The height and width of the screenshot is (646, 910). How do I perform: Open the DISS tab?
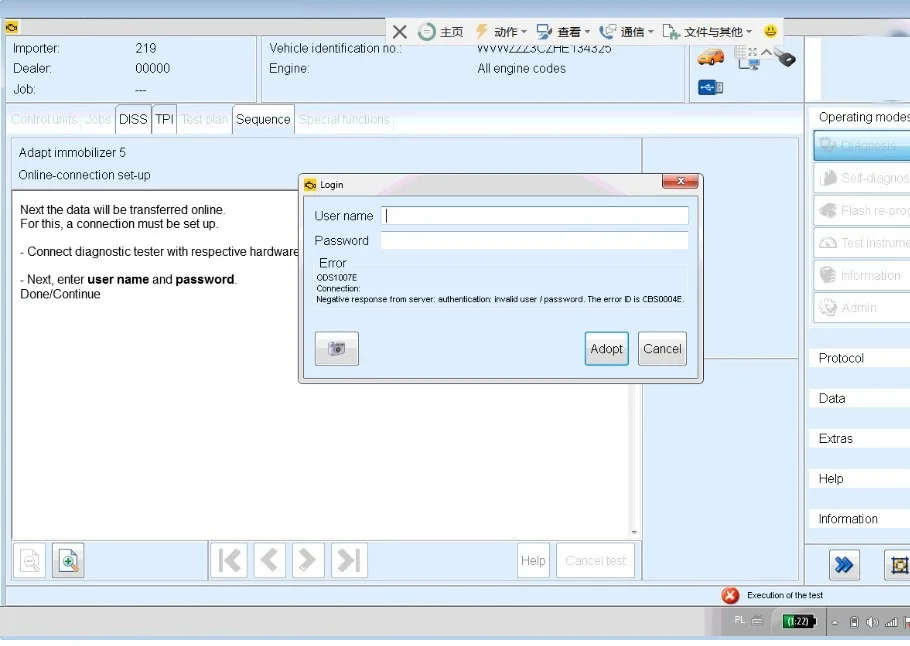[133, 119]
